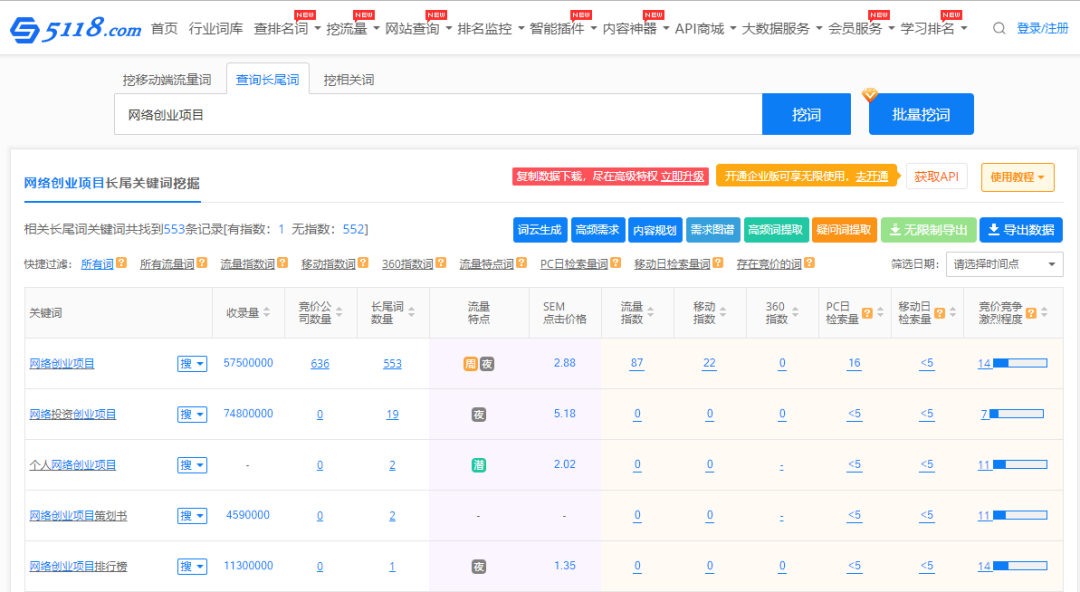This screenshot has width=1080, height=592.
Task: Click help icon beside 流量指数词 filter
Action: pyautogui.click(x=282, y=264)
